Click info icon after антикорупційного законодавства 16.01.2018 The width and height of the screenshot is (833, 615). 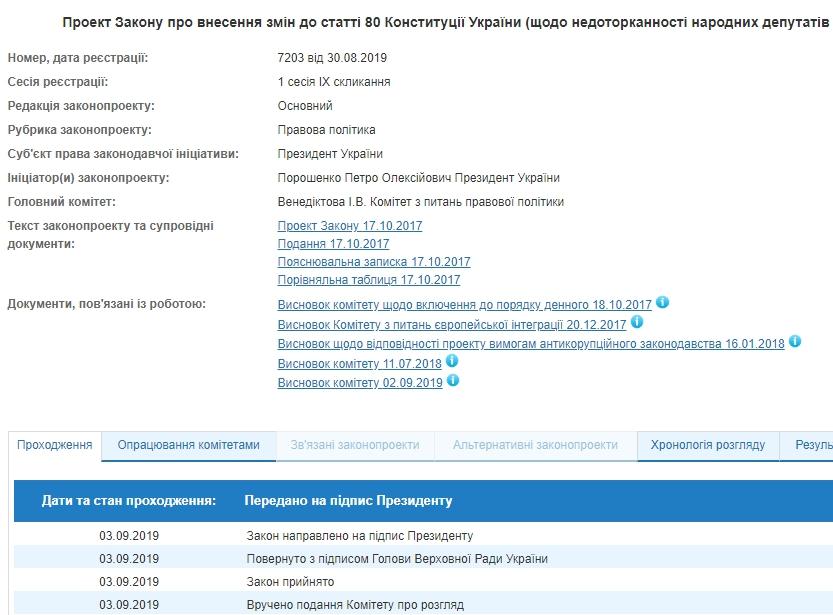pos(795,342)
